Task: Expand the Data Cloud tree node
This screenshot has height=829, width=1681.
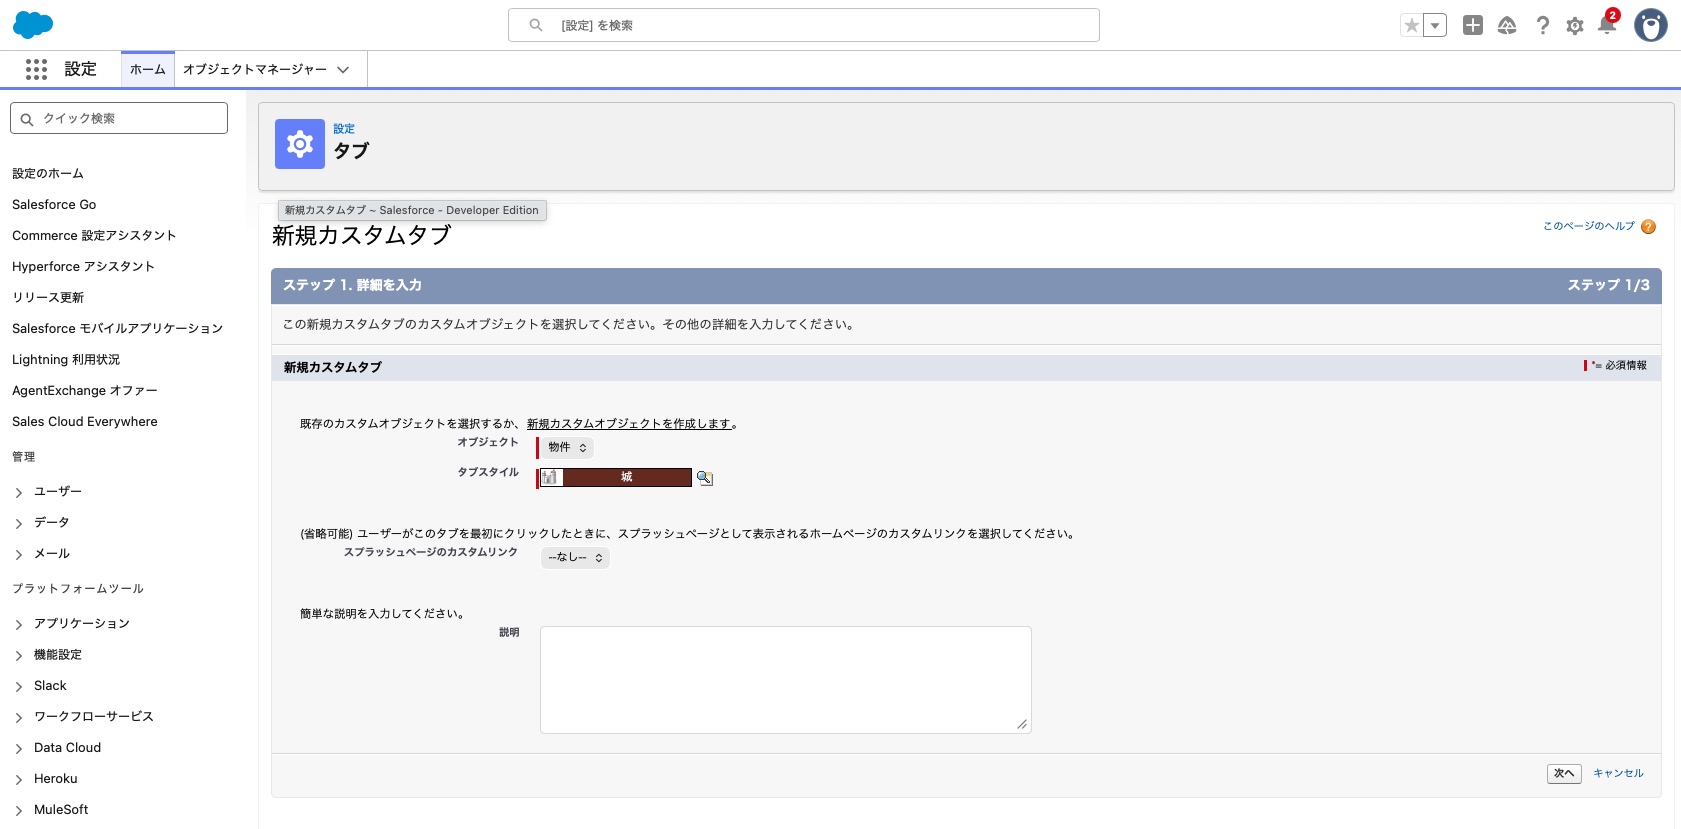Action: (x=19, y=748)
